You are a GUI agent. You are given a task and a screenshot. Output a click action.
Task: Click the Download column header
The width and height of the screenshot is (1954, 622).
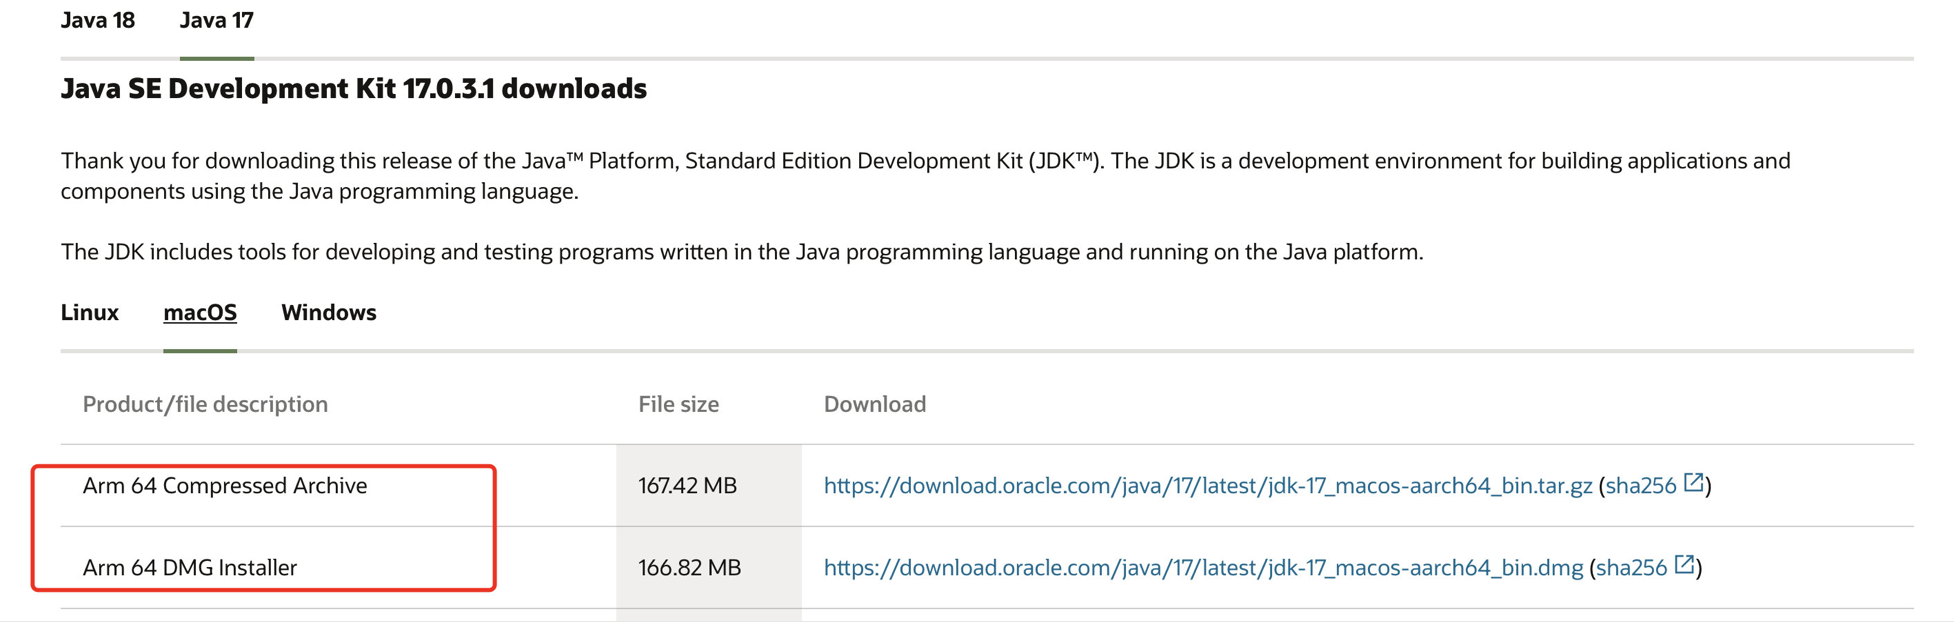tap(875, 404)
